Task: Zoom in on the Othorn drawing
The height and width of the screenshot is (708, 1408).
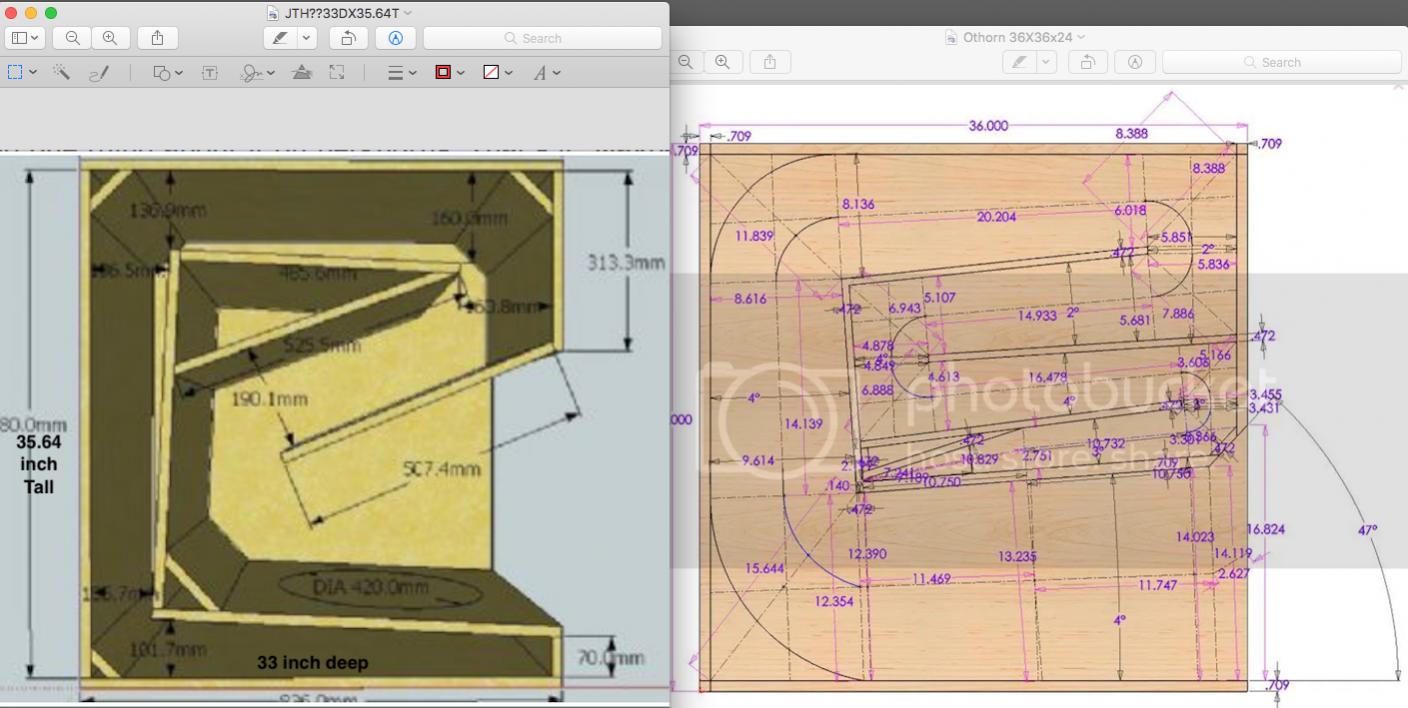Action: 722,62
